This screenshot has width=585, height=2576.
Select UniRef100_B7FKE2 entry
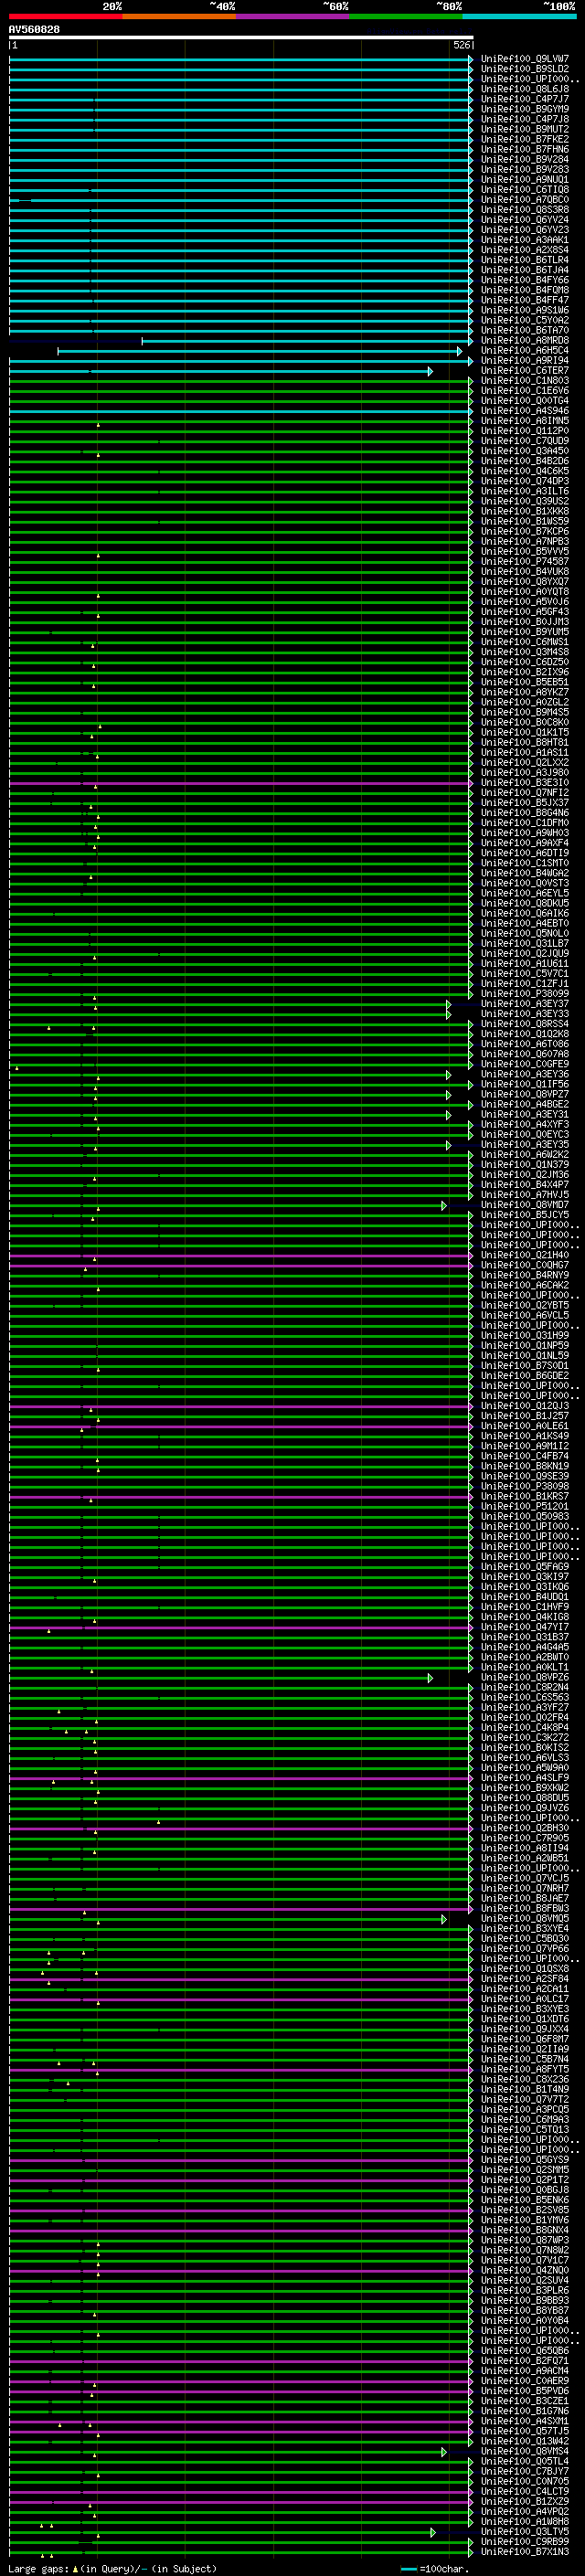pos(524,139)
